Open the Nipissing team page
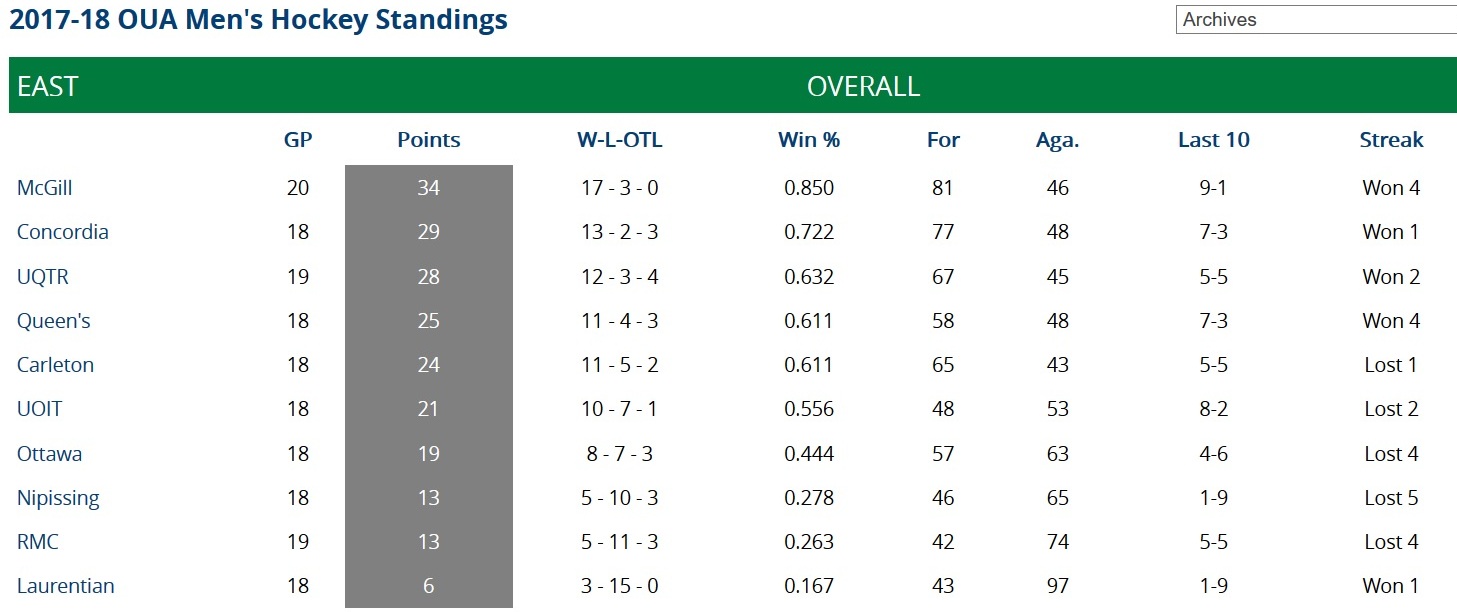Viewport: 1457px width, 612px height. tap(58, 498)
